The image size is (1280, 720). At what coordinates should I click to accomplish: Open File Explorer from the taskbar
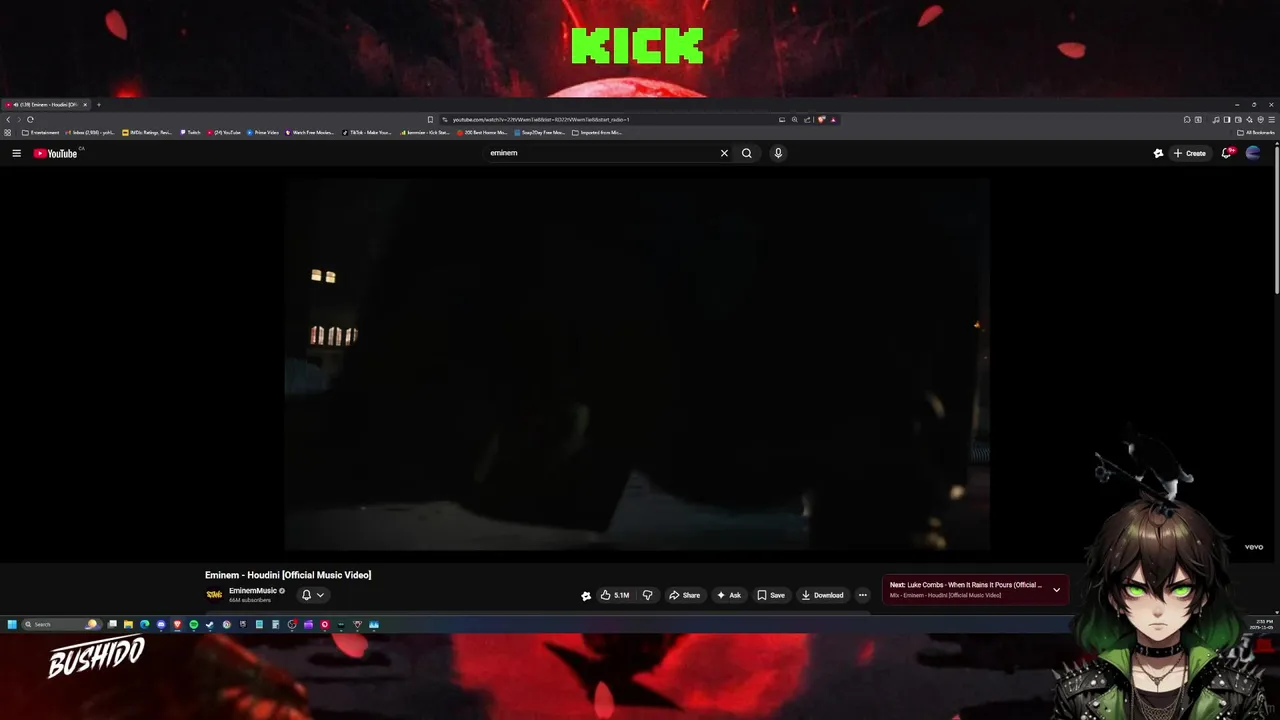(128, 624)
